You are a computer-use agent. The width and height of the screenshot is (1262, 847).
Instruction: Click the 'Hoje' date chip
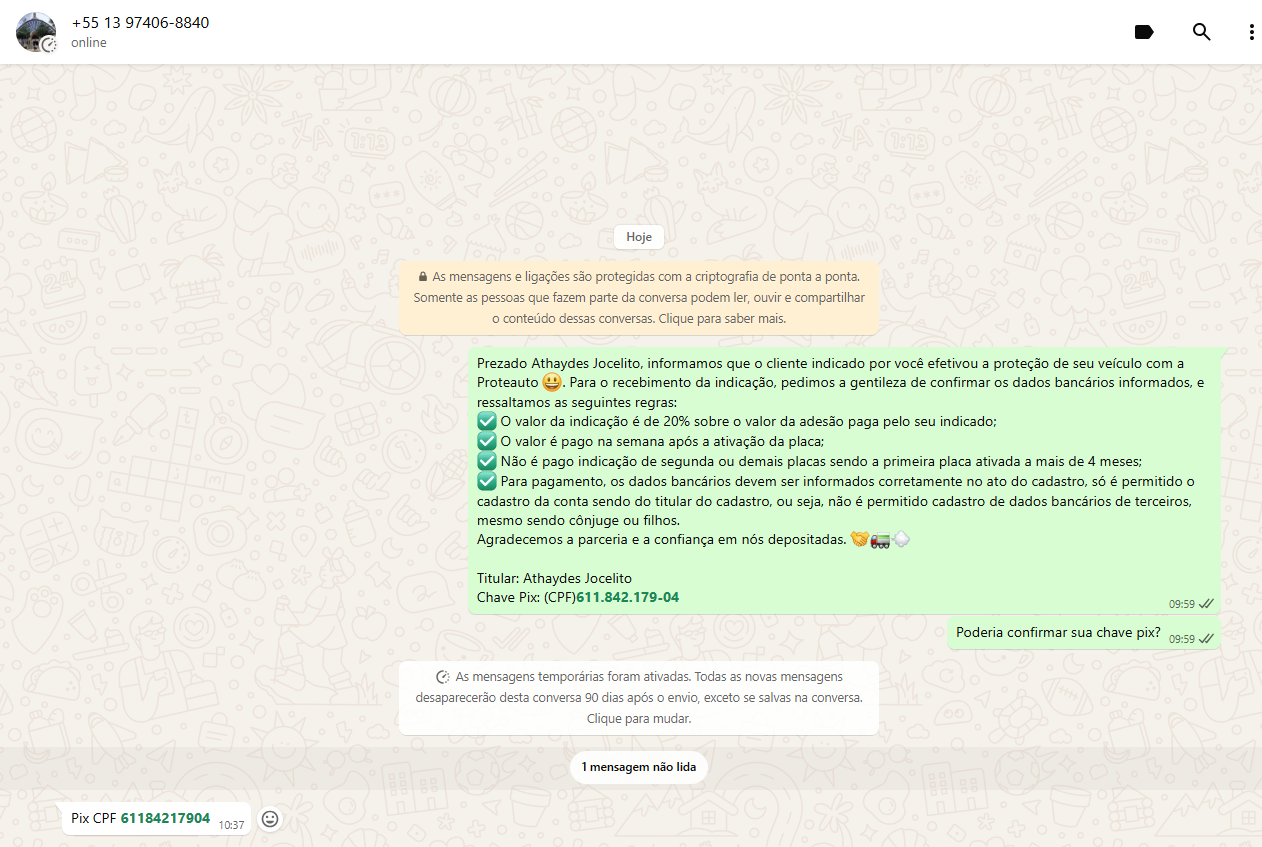pyautogui.click(x=638, y=237)
